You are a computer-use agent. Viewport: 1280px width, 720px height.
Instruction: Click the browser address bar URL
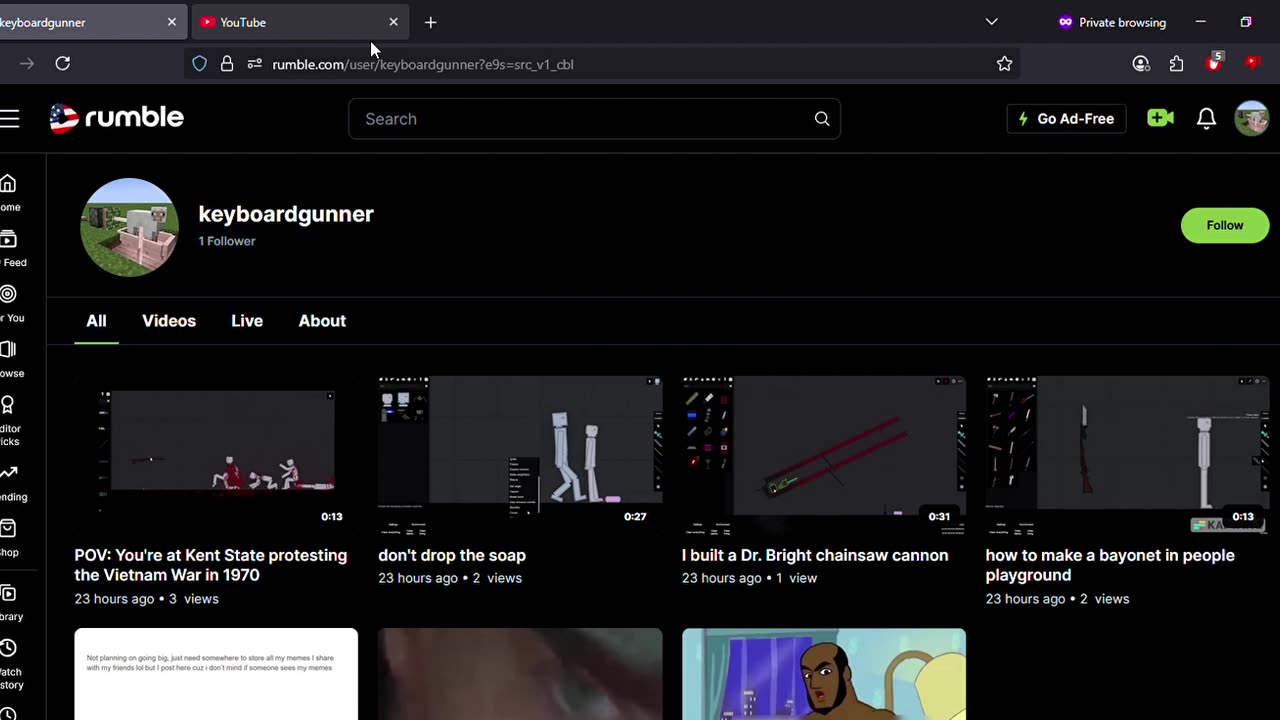point(423,64)
